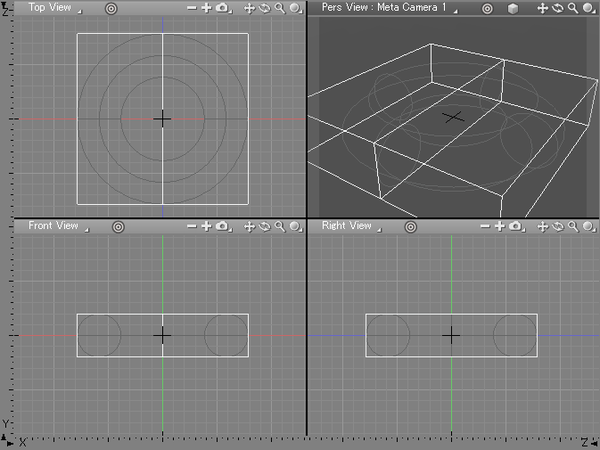600x450 pixels.
Task: Open the Pers View : Meta Camera 1 dropdown
Action: (390, 8)
